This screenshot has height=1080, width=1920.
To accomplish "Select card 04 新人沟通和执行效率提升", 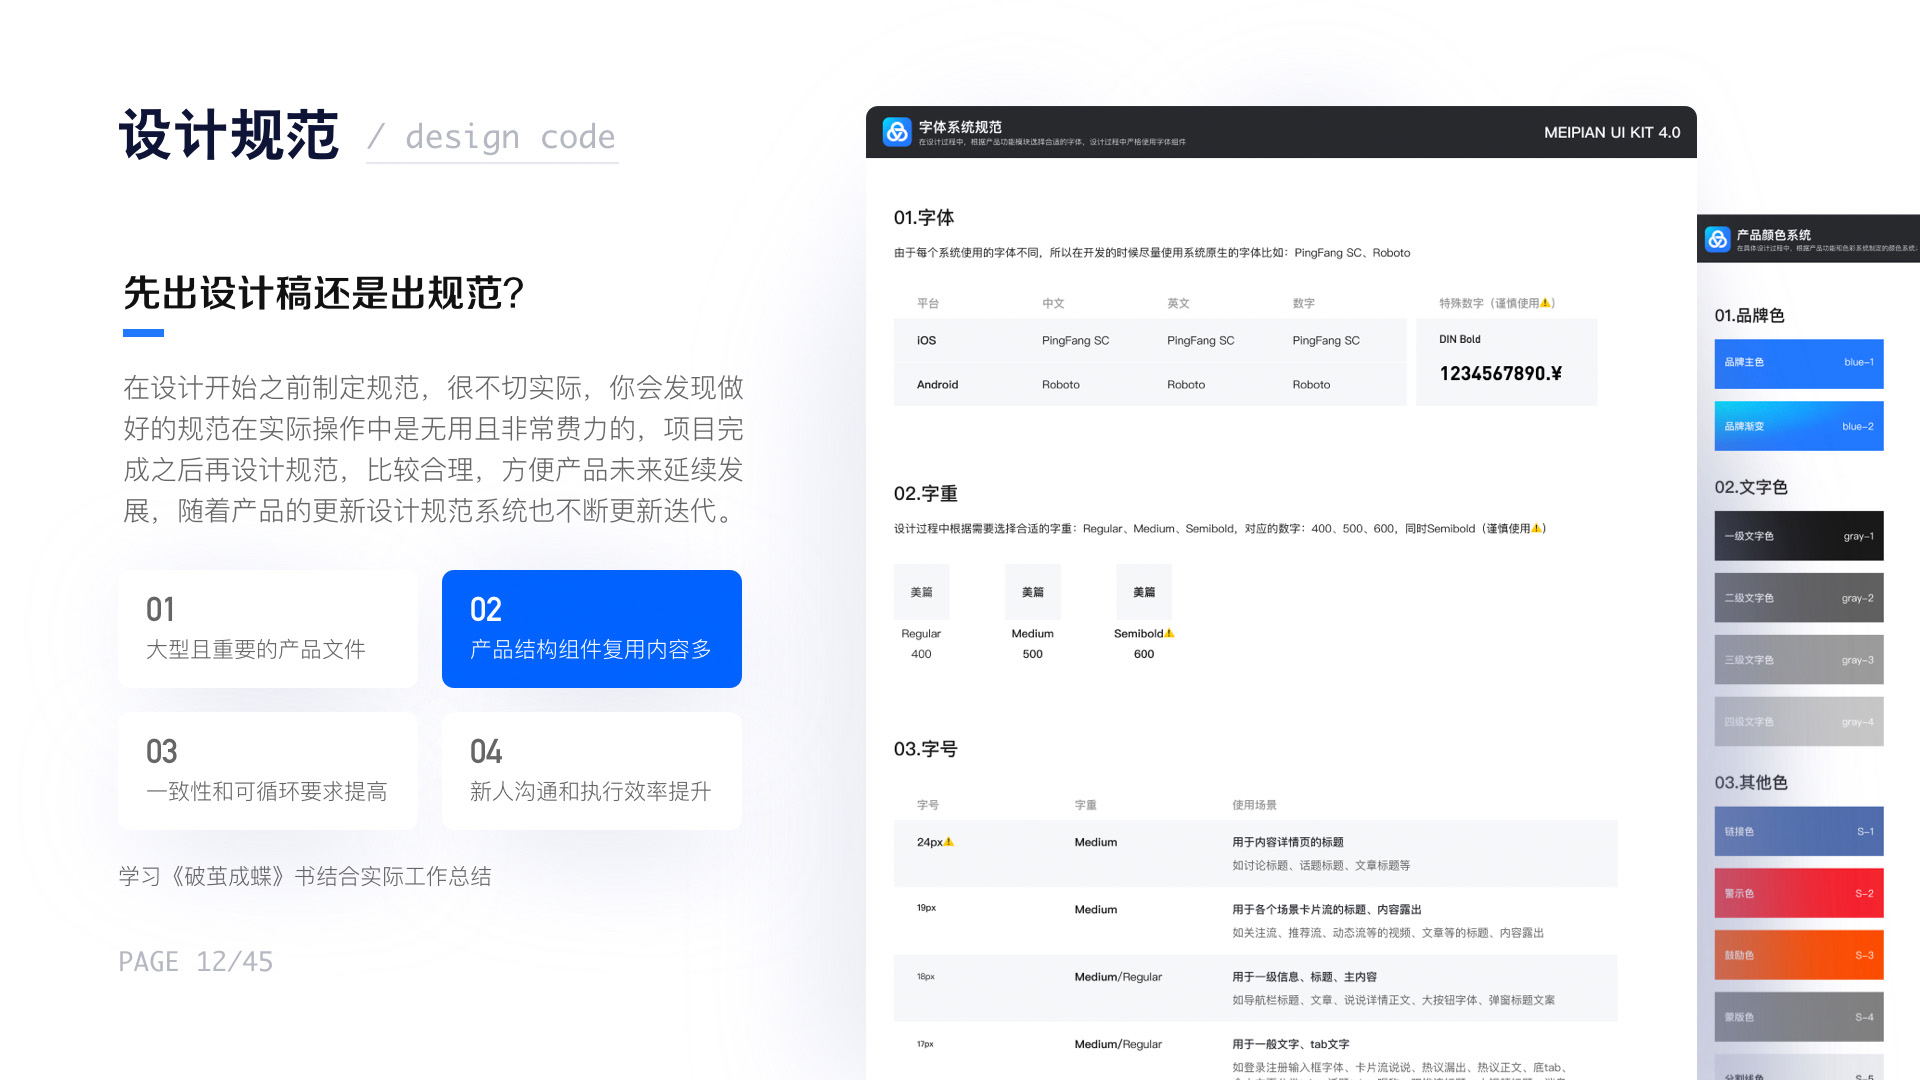I will 591,771.
